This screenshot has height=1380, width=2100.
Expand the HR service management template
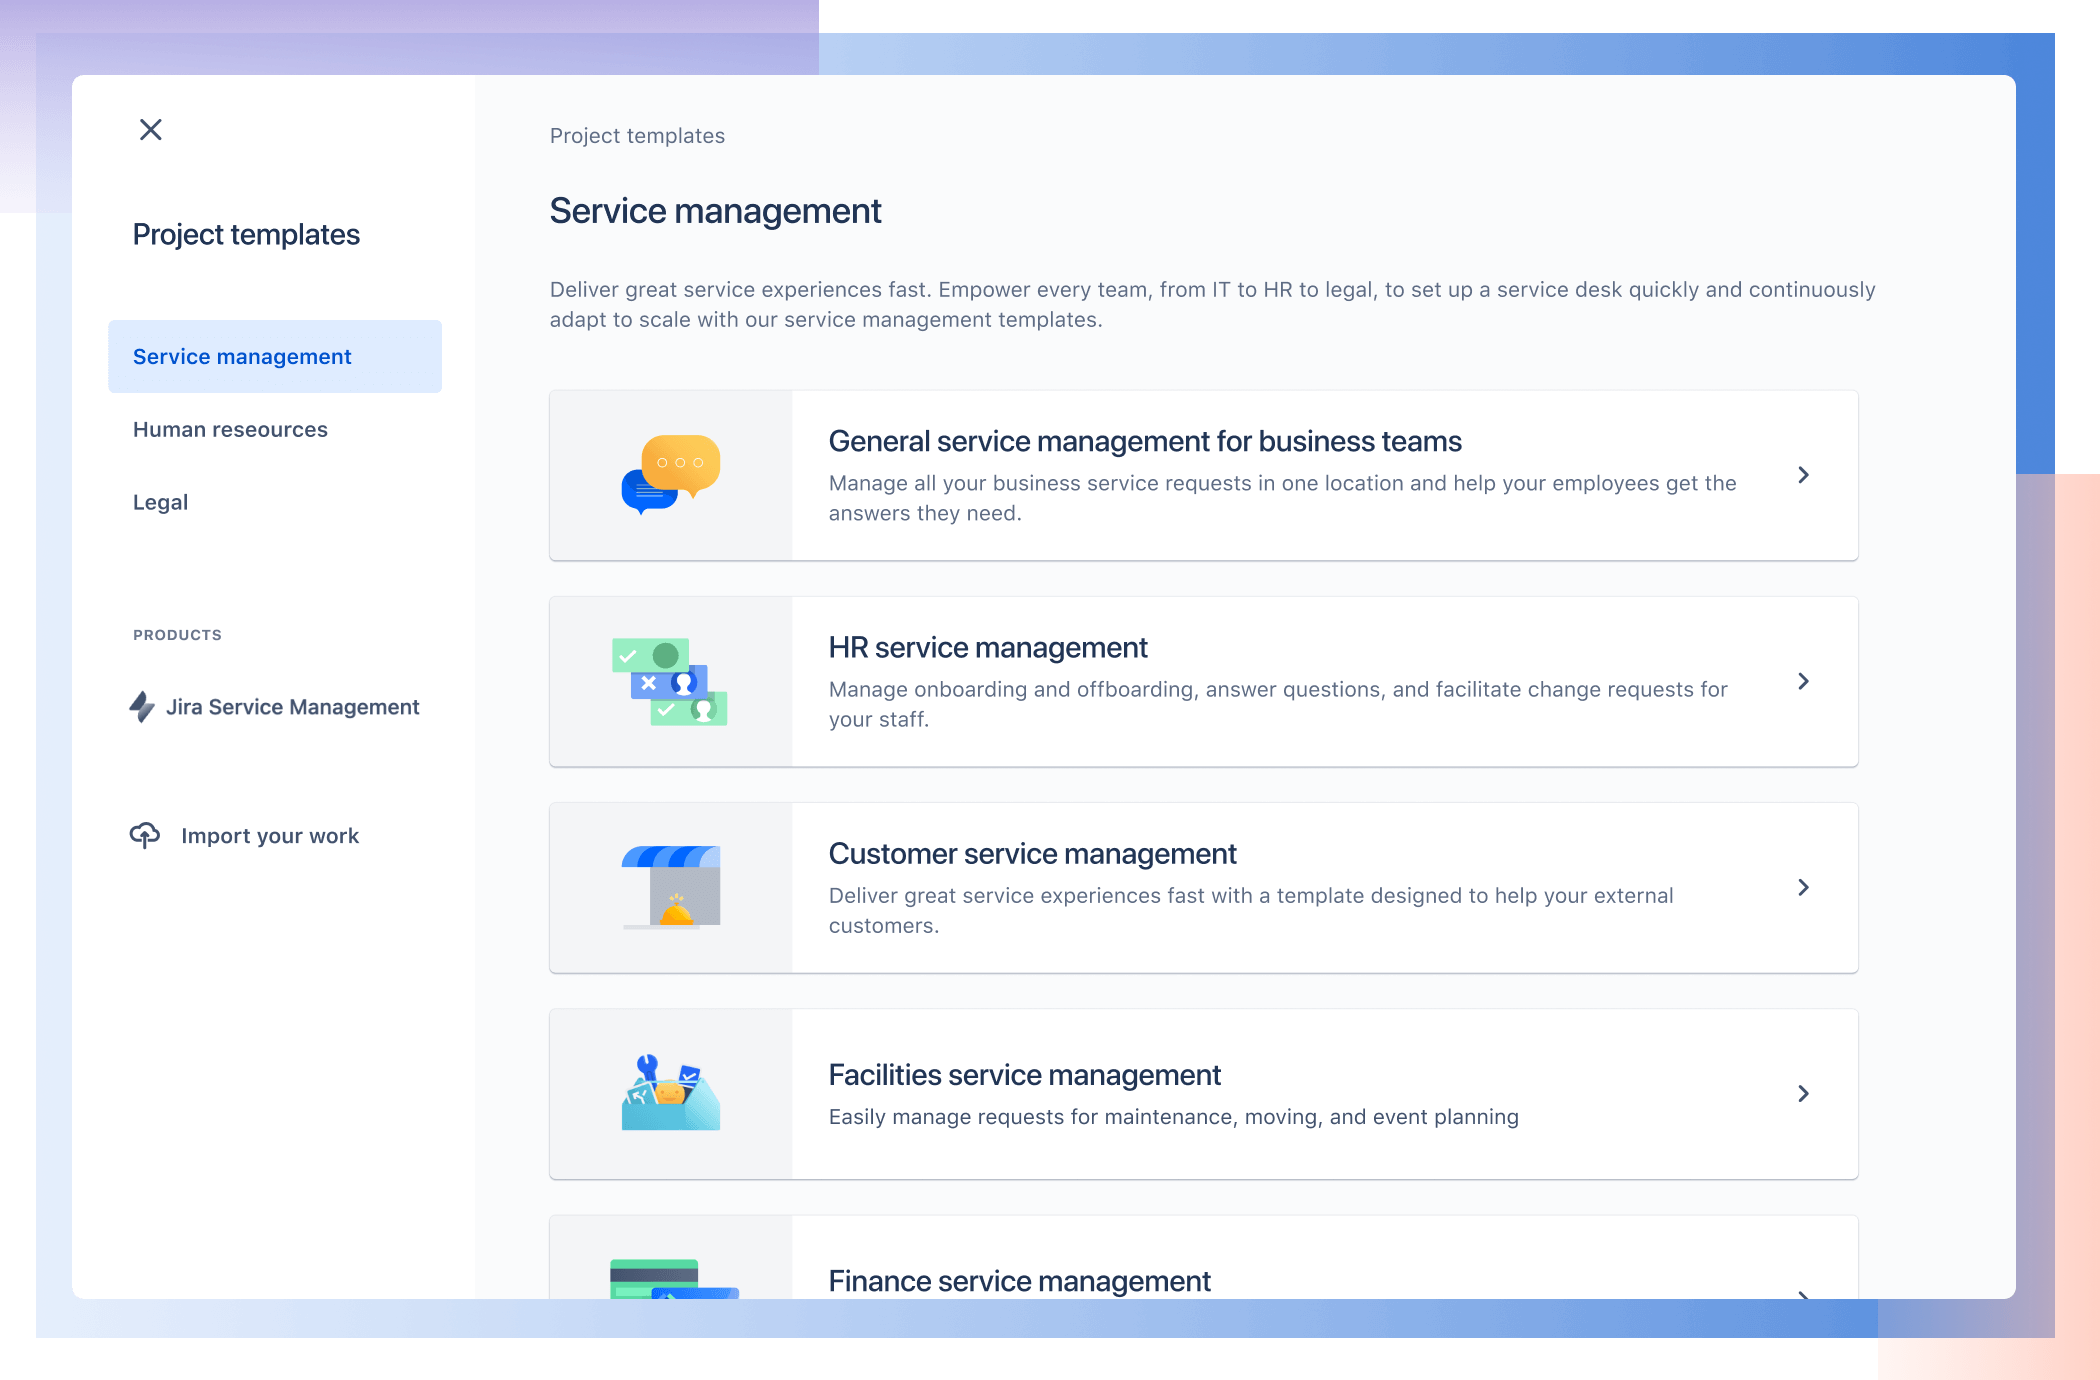[x=1804, y=681]
